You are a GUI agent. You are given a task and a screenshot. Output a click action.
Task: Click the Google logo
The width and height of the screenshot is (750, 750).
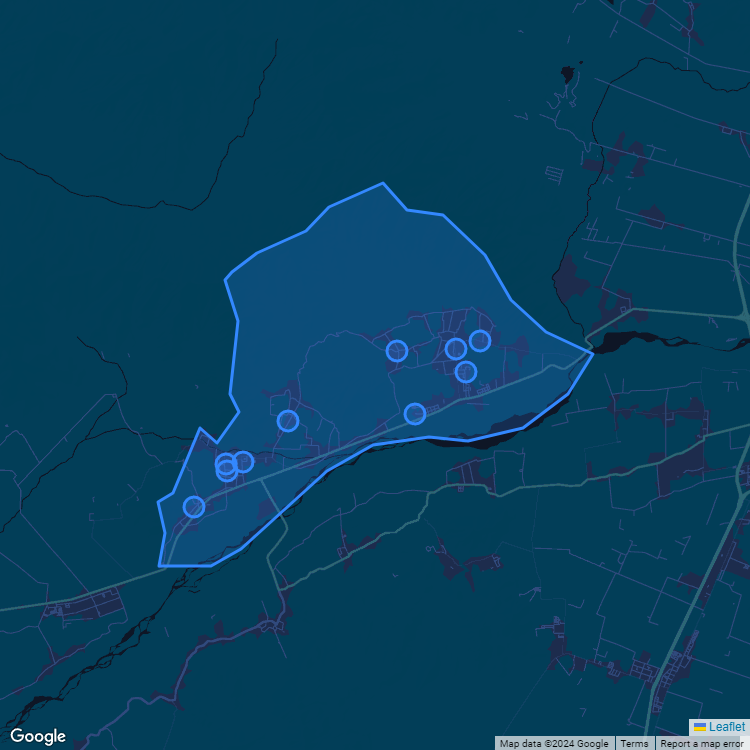pyautogui.click(x=38, y=737)
